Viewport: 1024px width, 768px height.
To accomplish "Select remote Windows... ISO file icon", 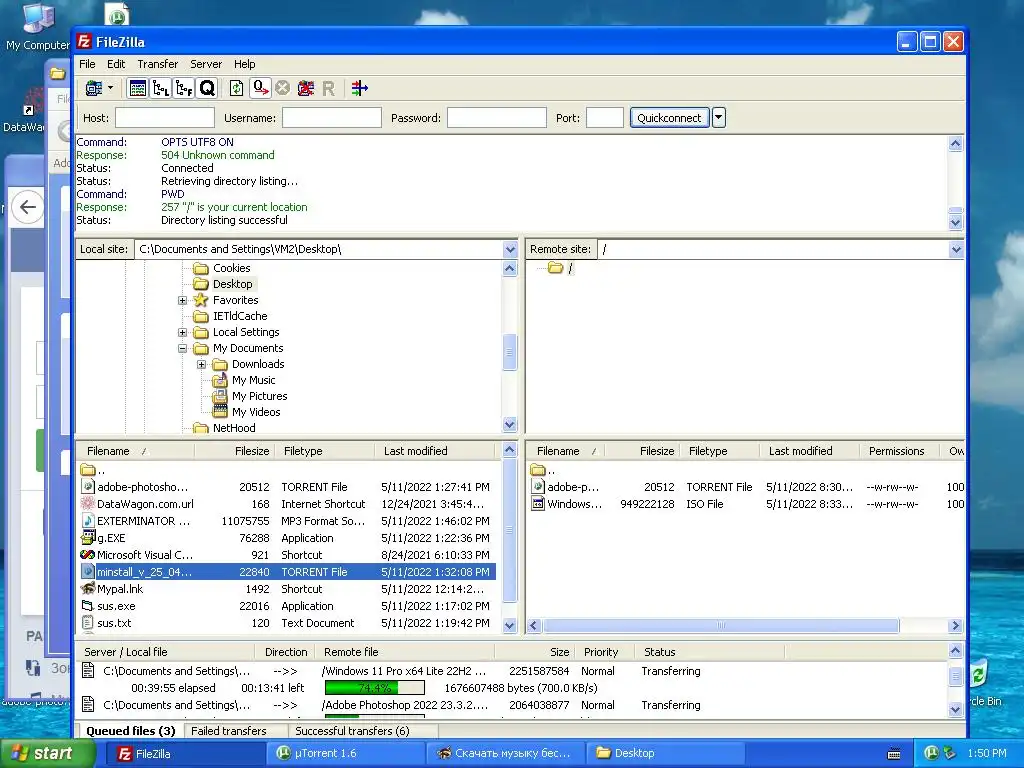I will 537,504.
